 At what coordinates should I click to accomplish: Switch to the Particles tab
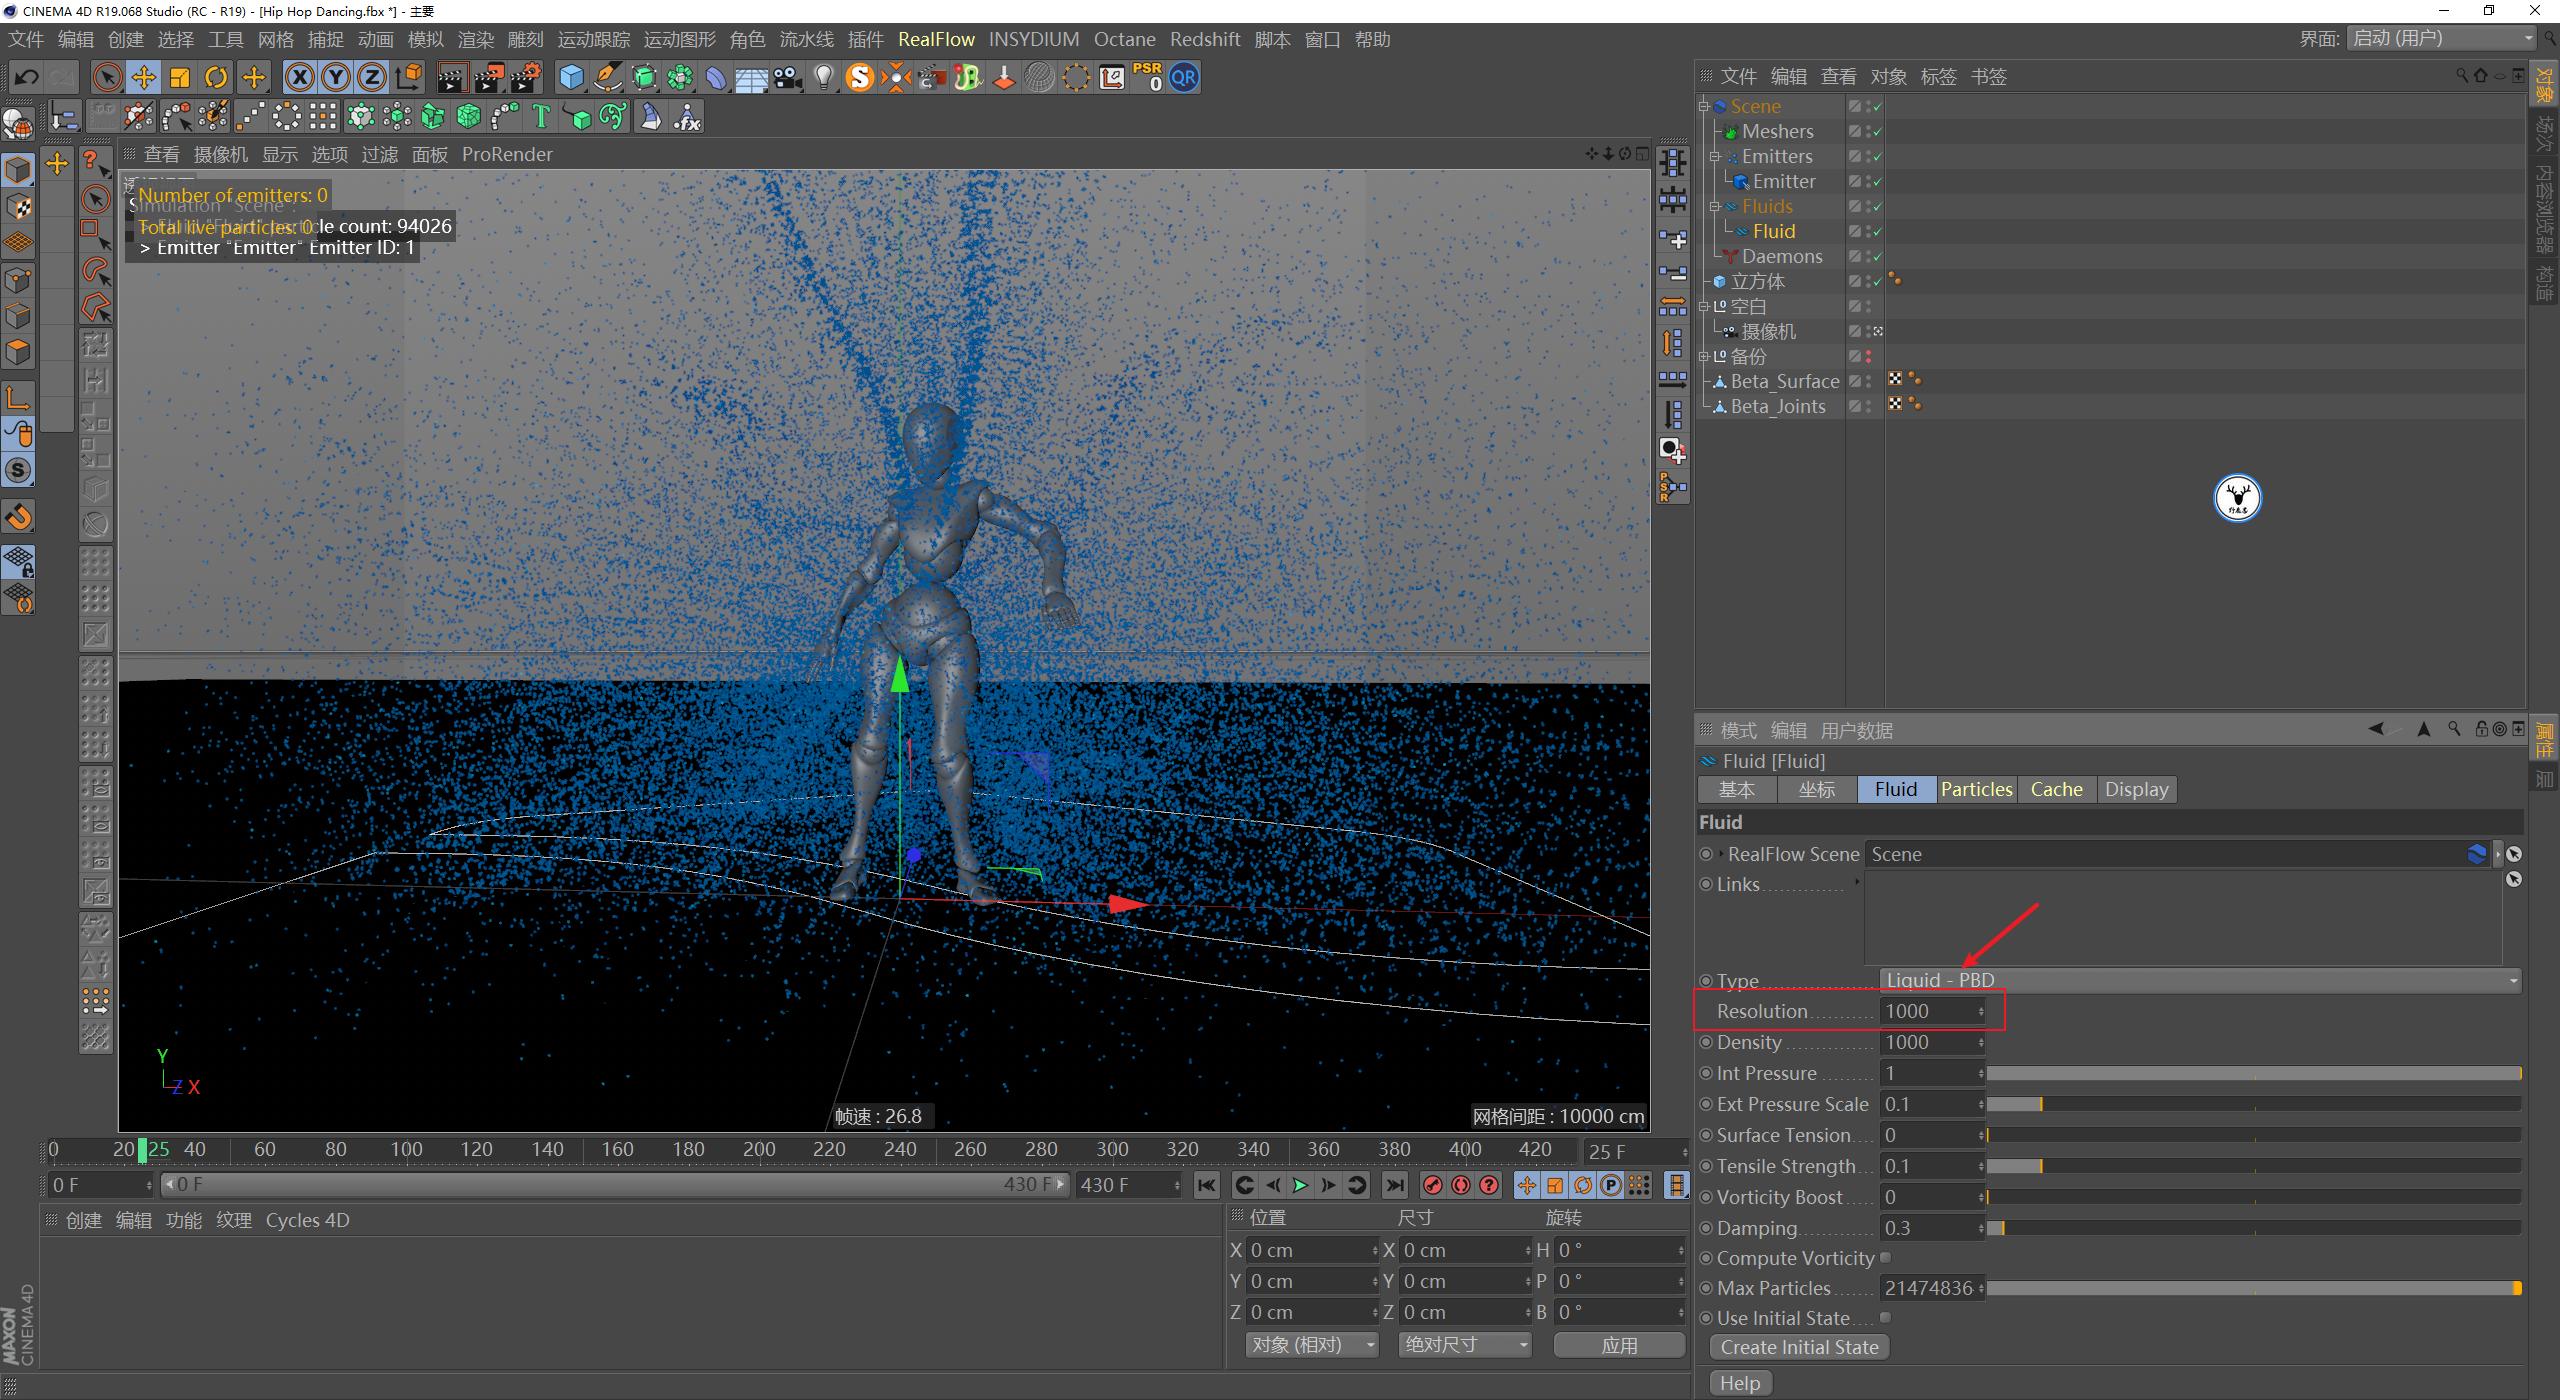tap(1976, 789)
